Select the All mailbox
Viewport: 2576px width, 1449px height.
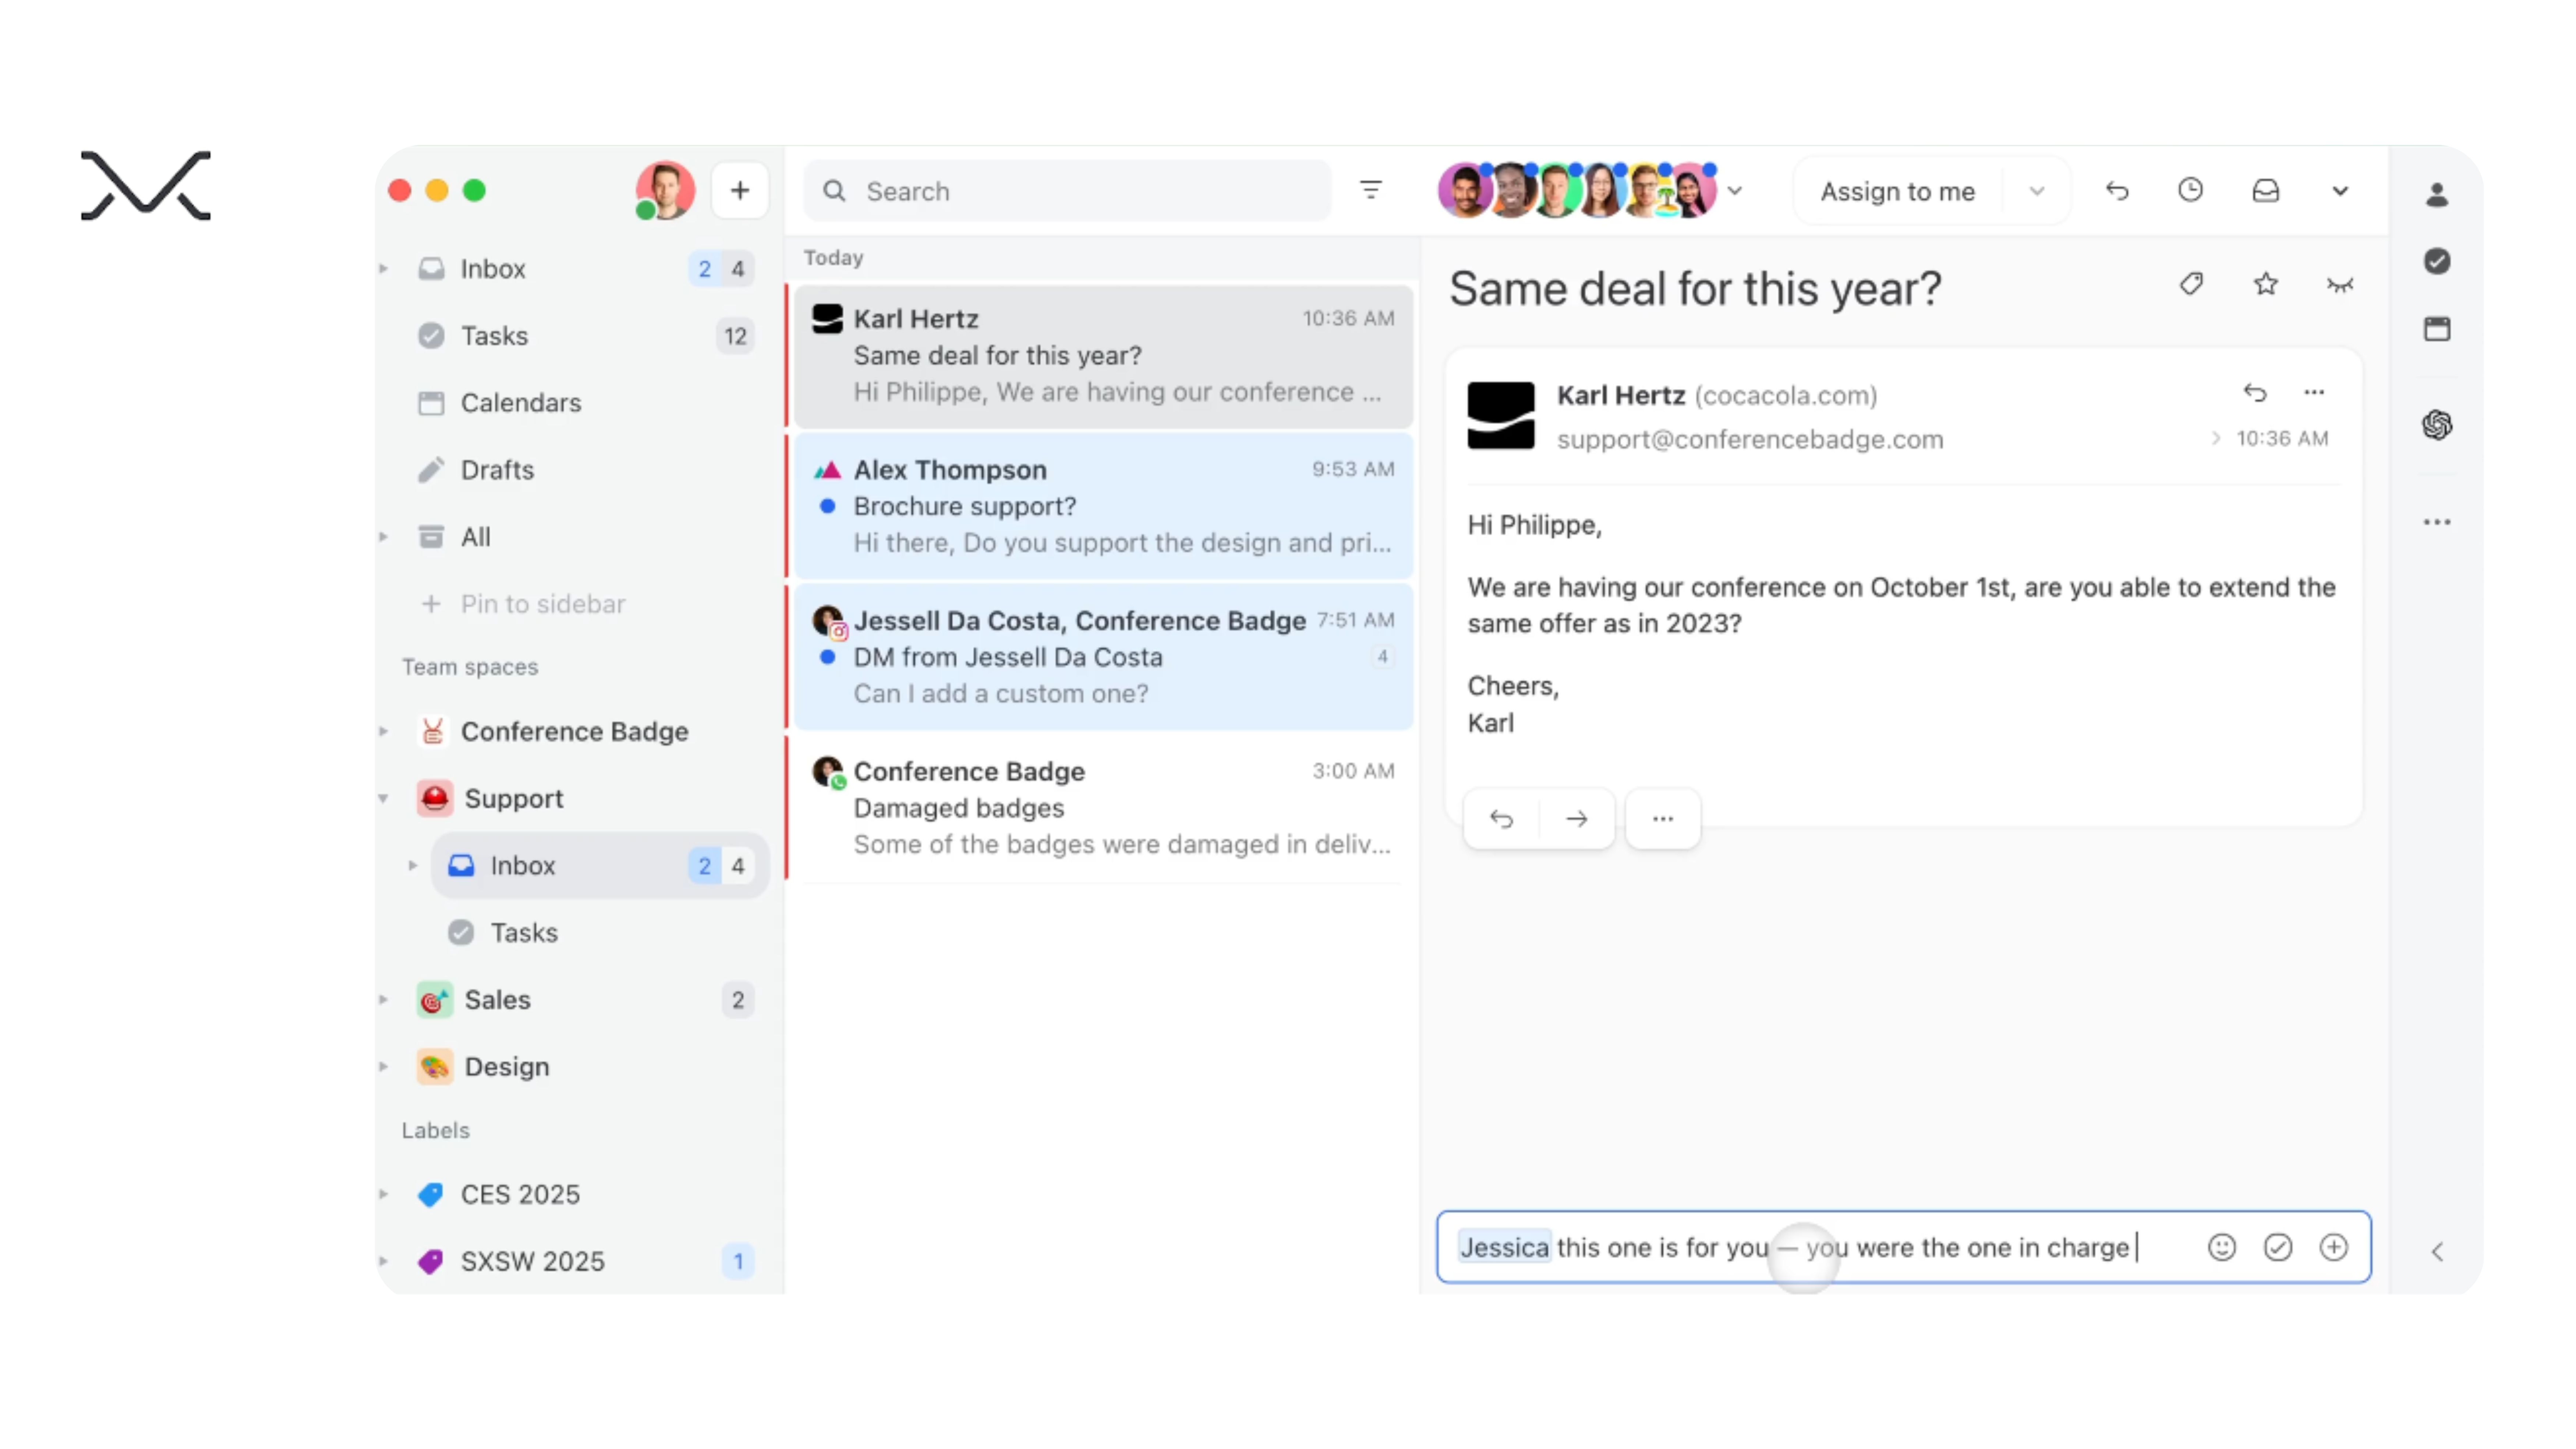pos(585,537)
